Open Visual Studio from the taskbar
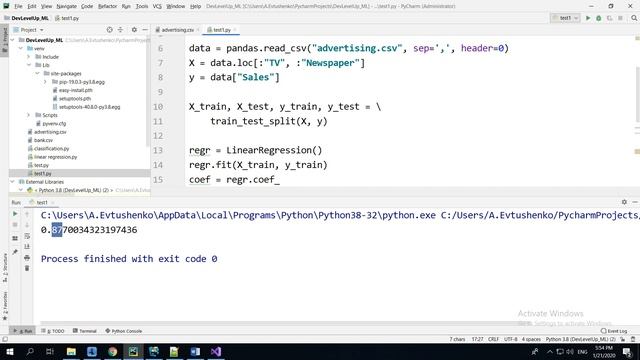The width and height of the screenshot is (640, 360). [x=216, y=351]
